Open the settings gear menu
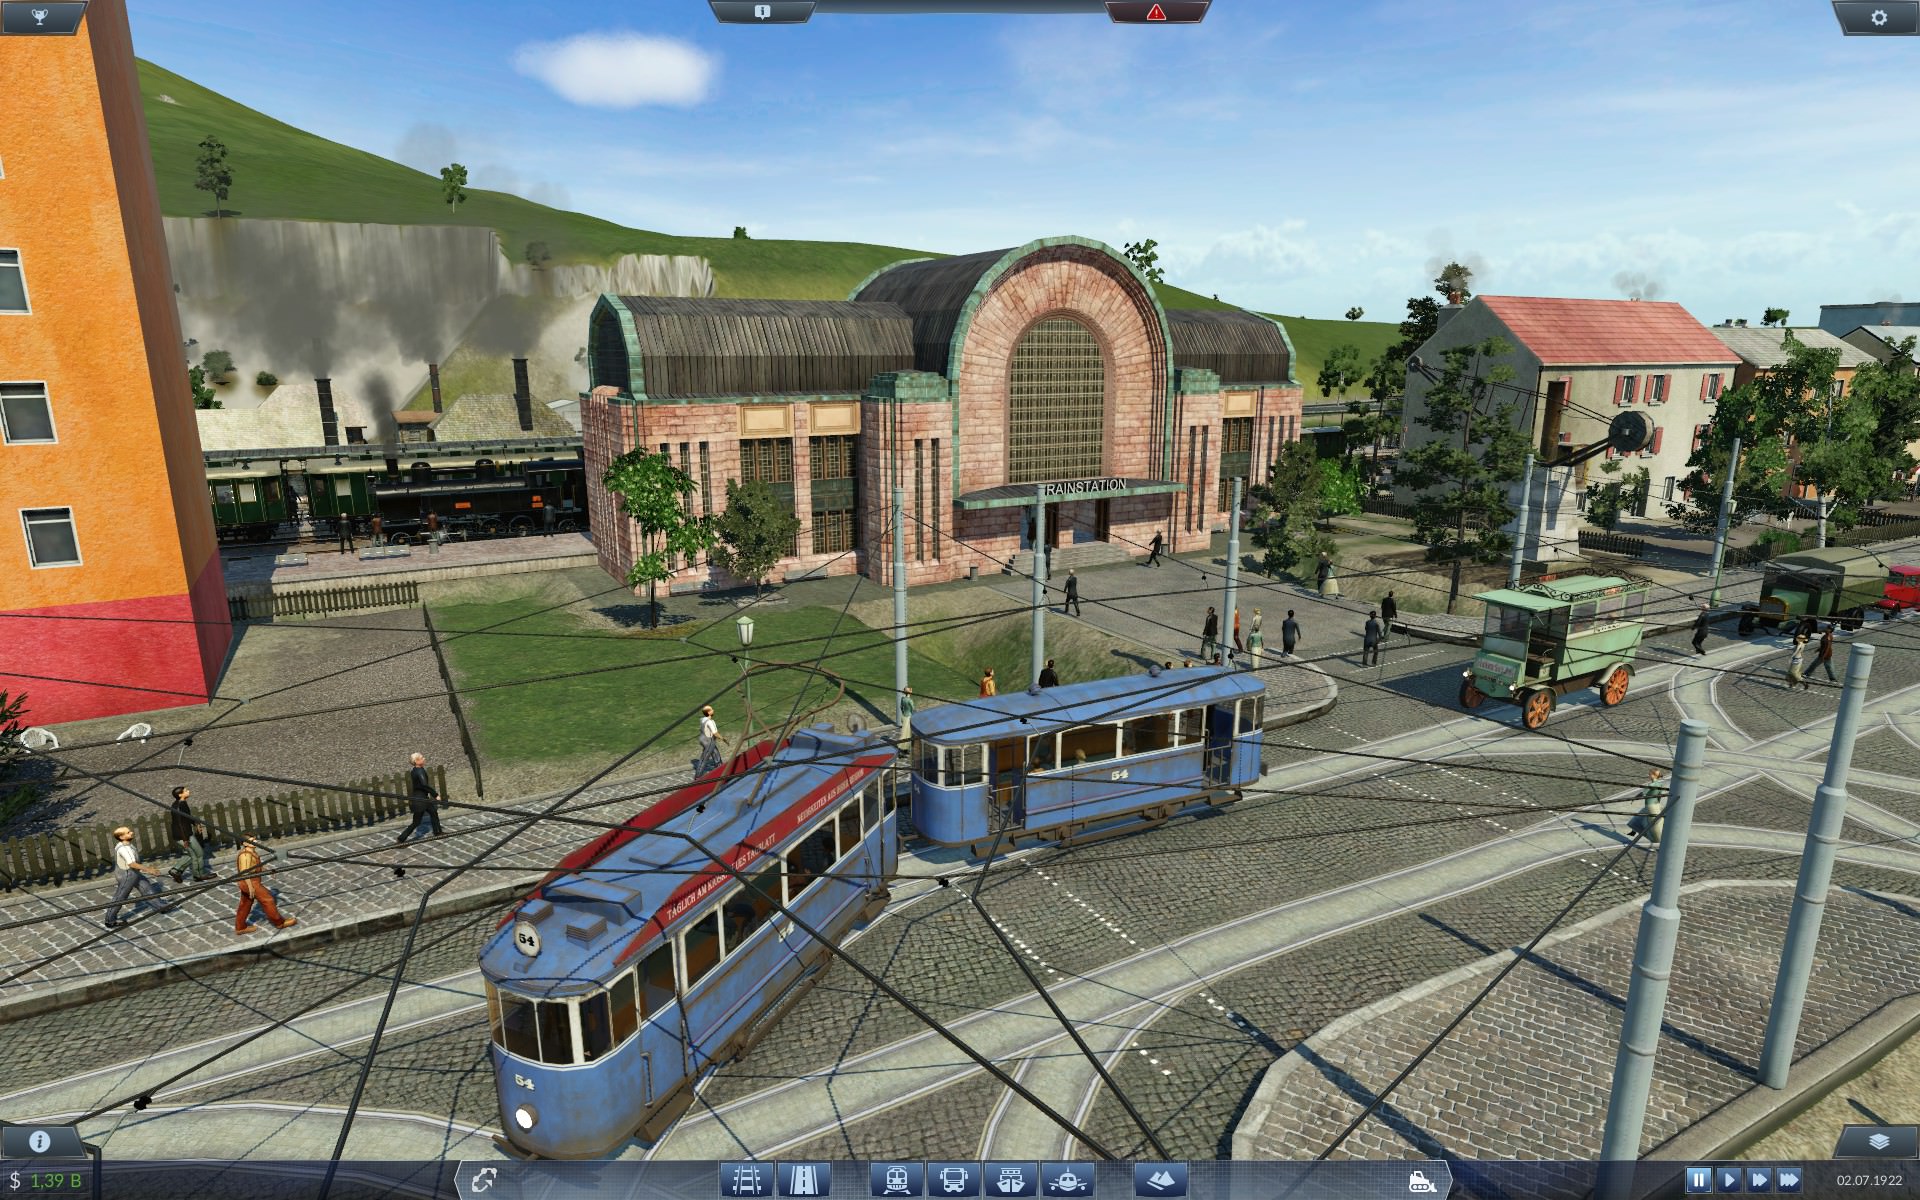This screenshot has height=1200, width=1920. 1879,17
